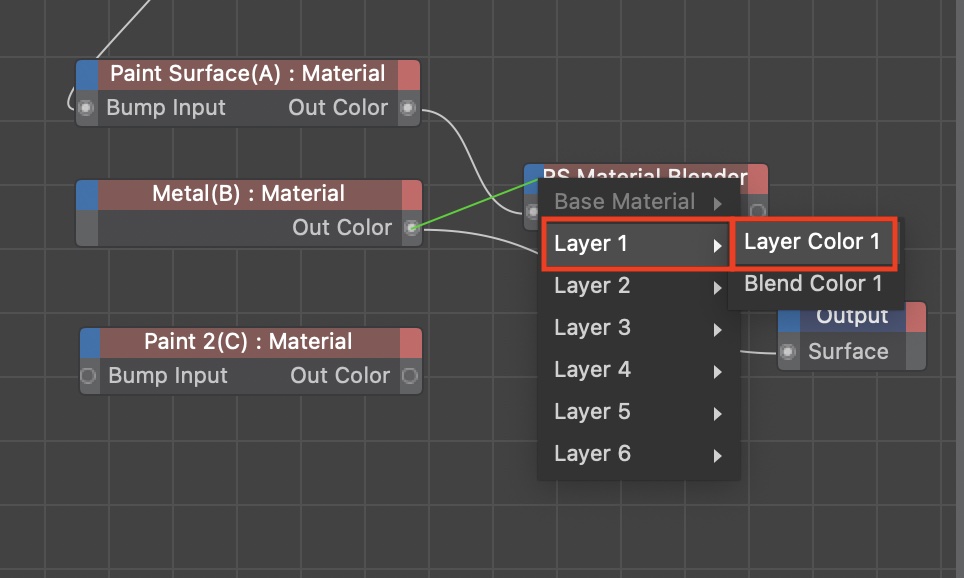Select the Paint 2(C) : Material node title
The image size is (964, 578).
pos(248,342)
